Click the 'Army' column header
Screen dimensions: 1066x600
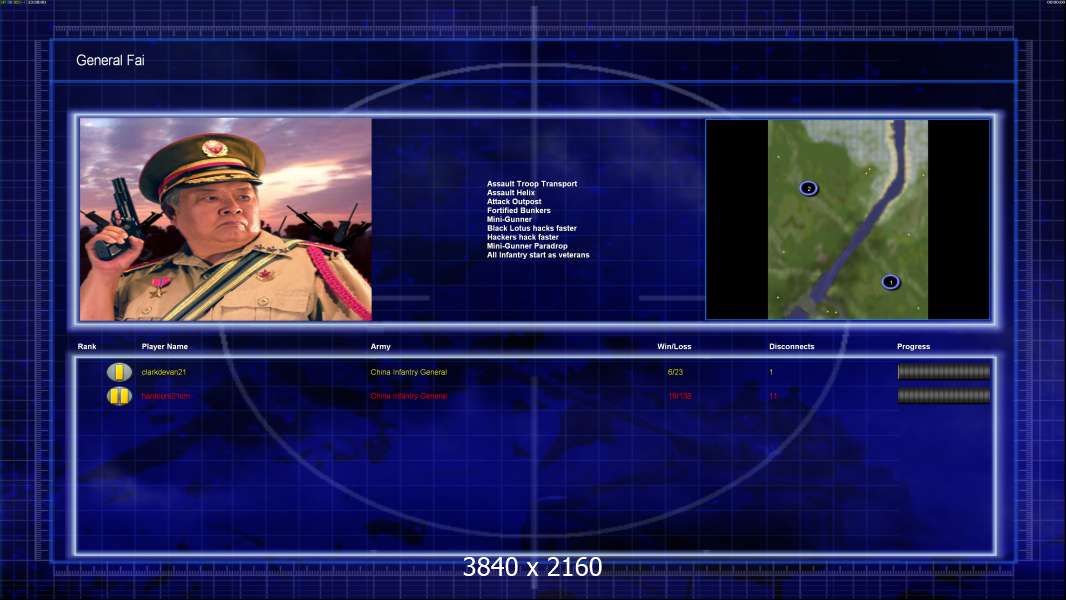pyautogui.click(x=381, y=347)
